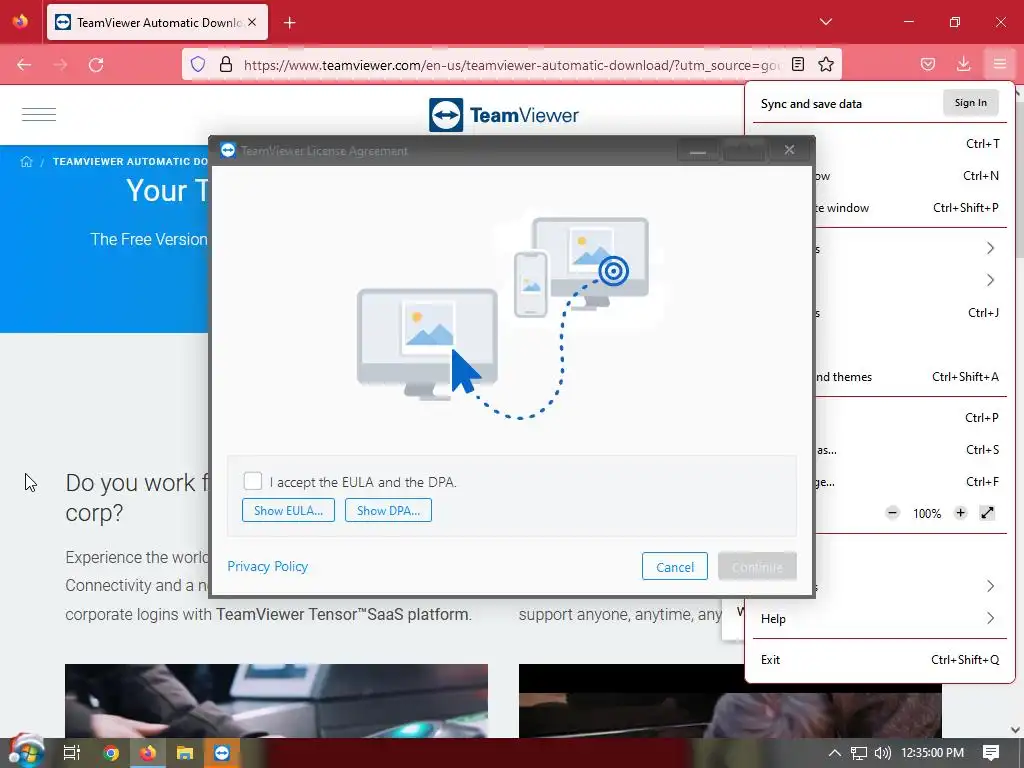Open the list all tabs dropdown arrow
This screenshot has height=768, width=1024.
click(x=825, y=22)
